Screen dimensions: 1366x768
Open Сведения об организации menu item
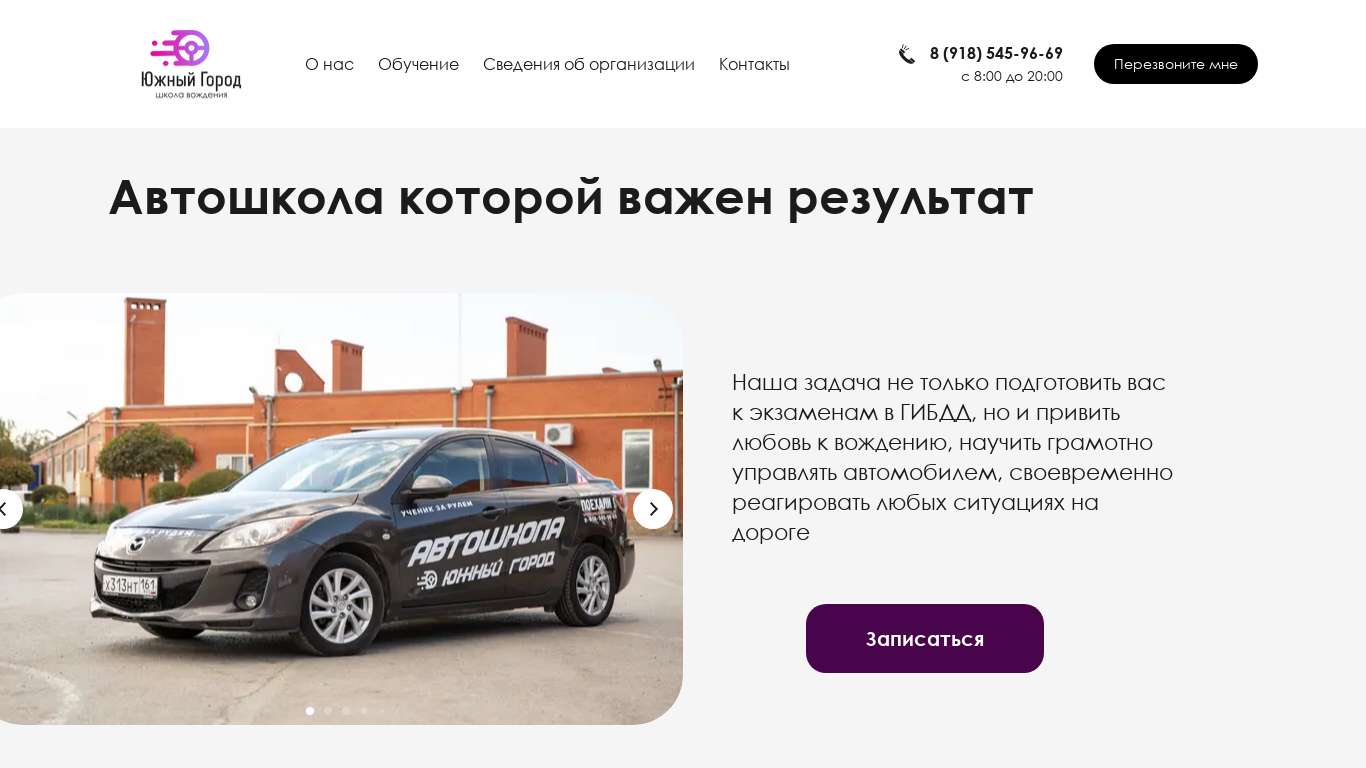click(589, 64)
